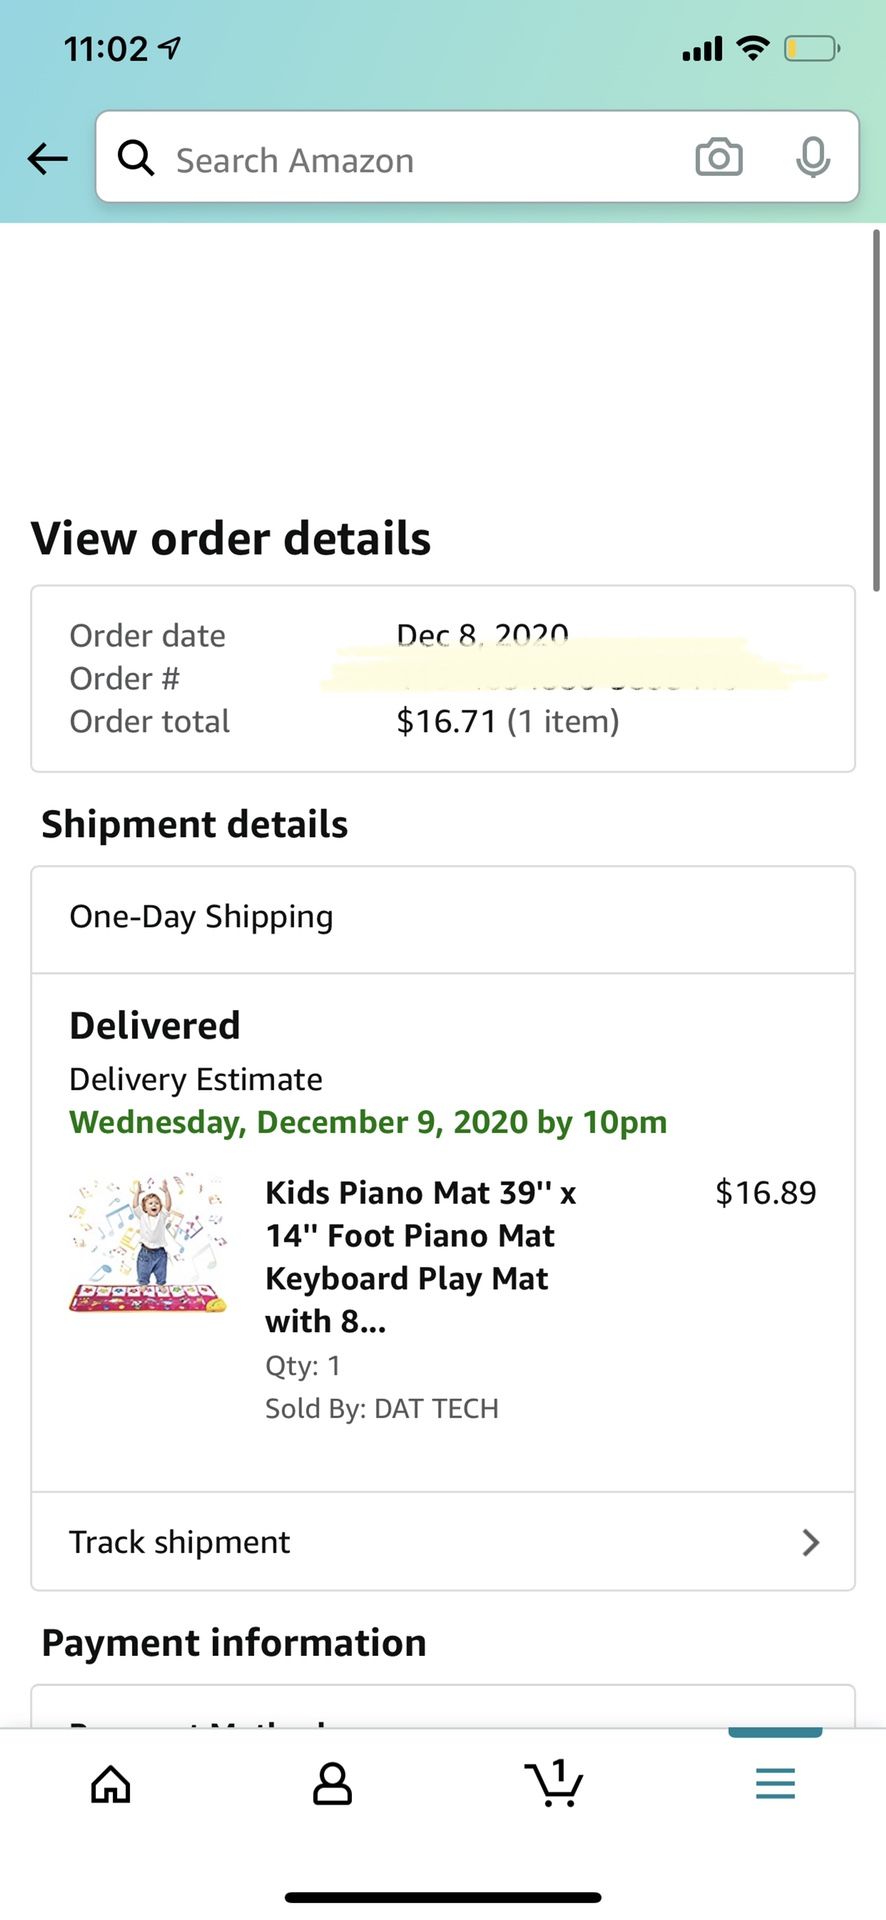Tap the back arrow

point(47,158)
